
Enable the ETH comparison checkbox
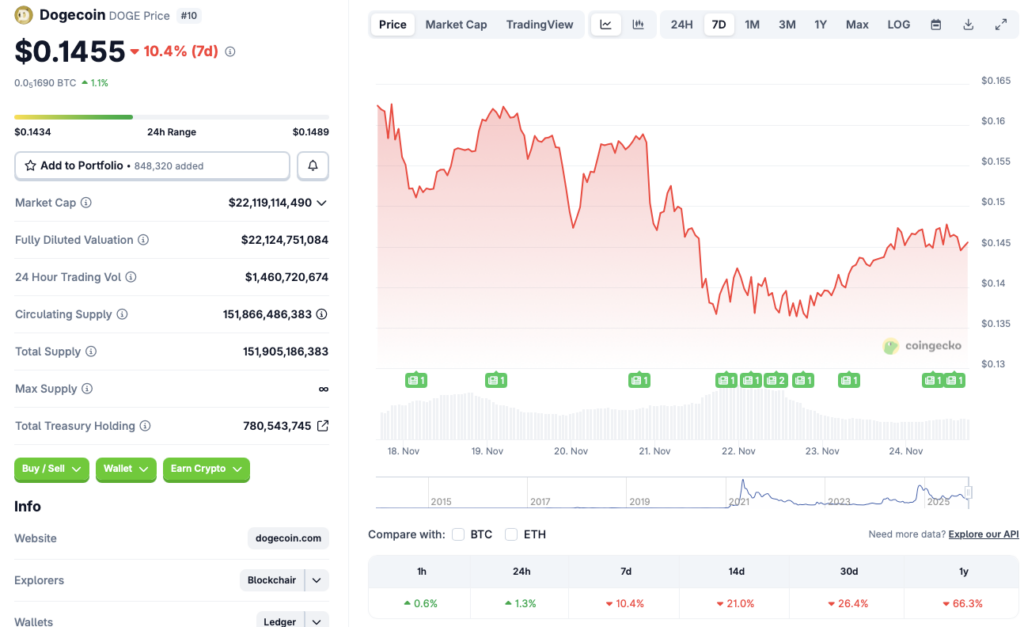510,534
